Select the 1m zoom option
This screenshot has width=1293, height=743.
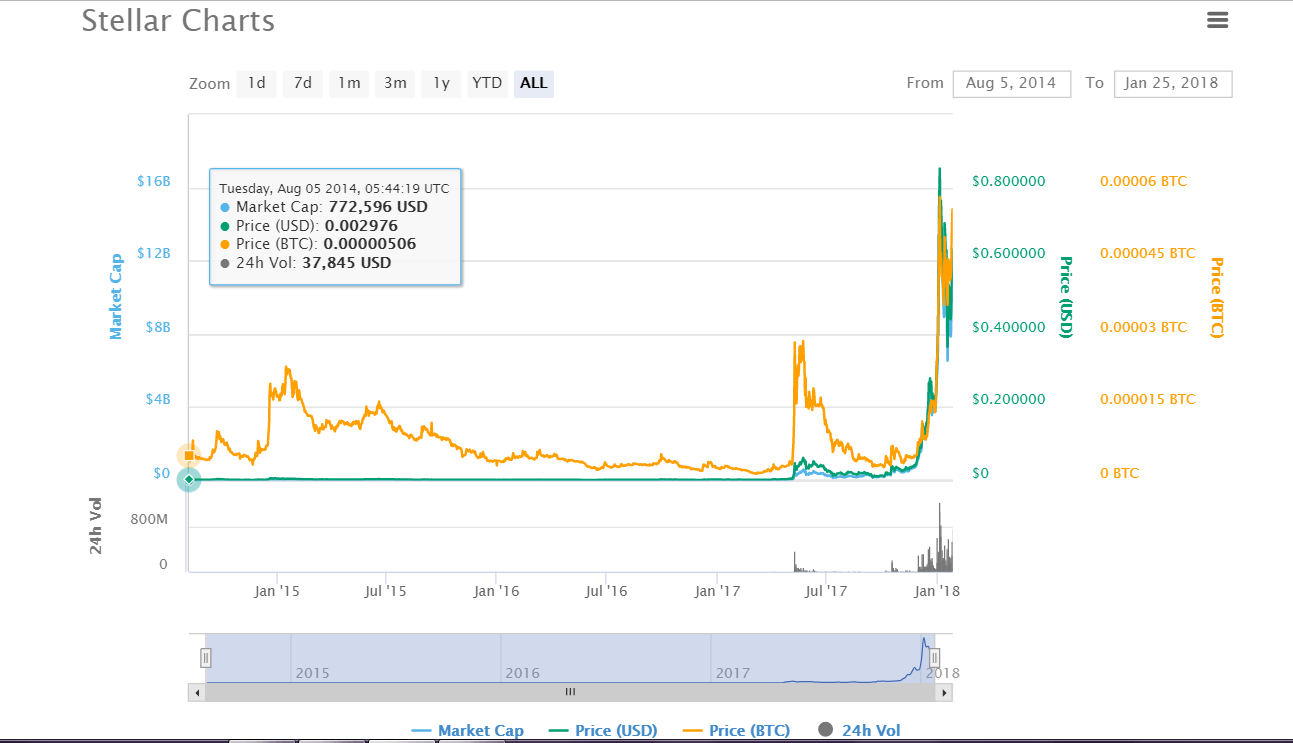click(349, 83)
